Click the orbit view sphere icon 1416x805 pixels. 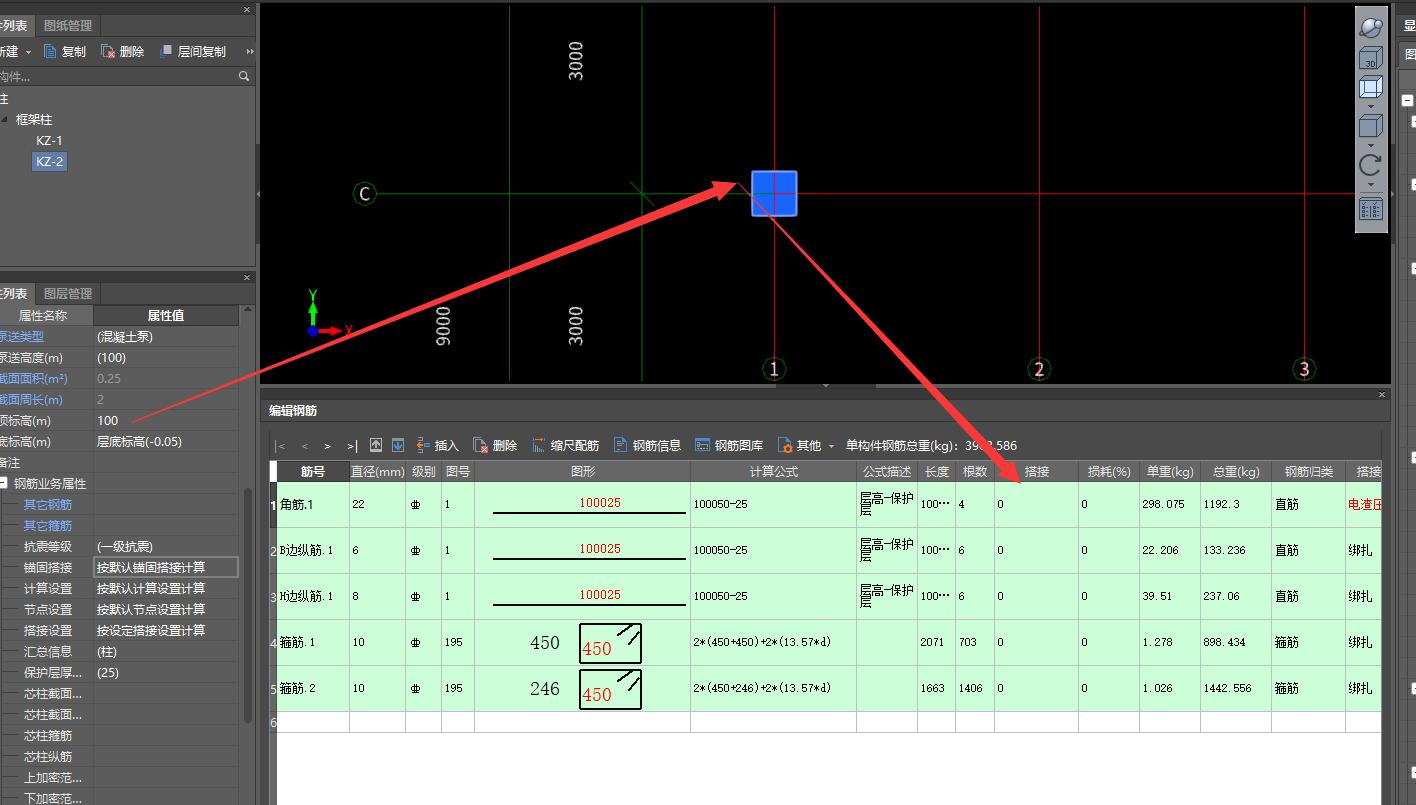1370,28
